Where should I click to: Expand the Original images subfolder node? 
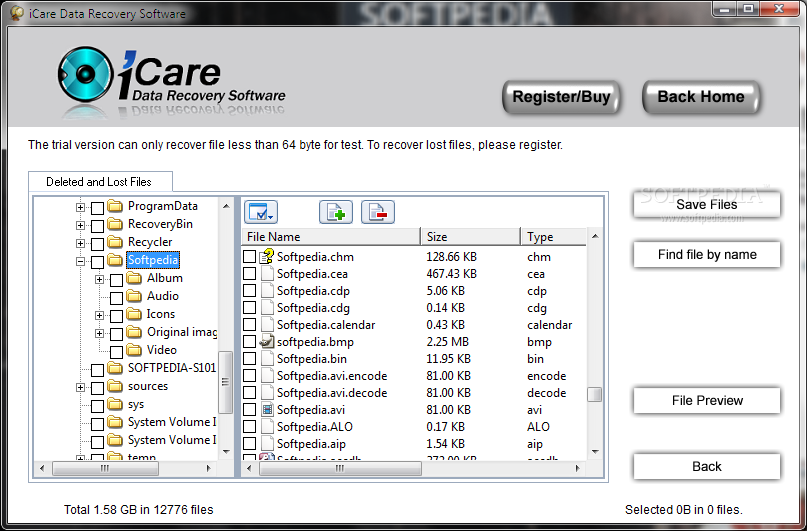coord(99,333)
